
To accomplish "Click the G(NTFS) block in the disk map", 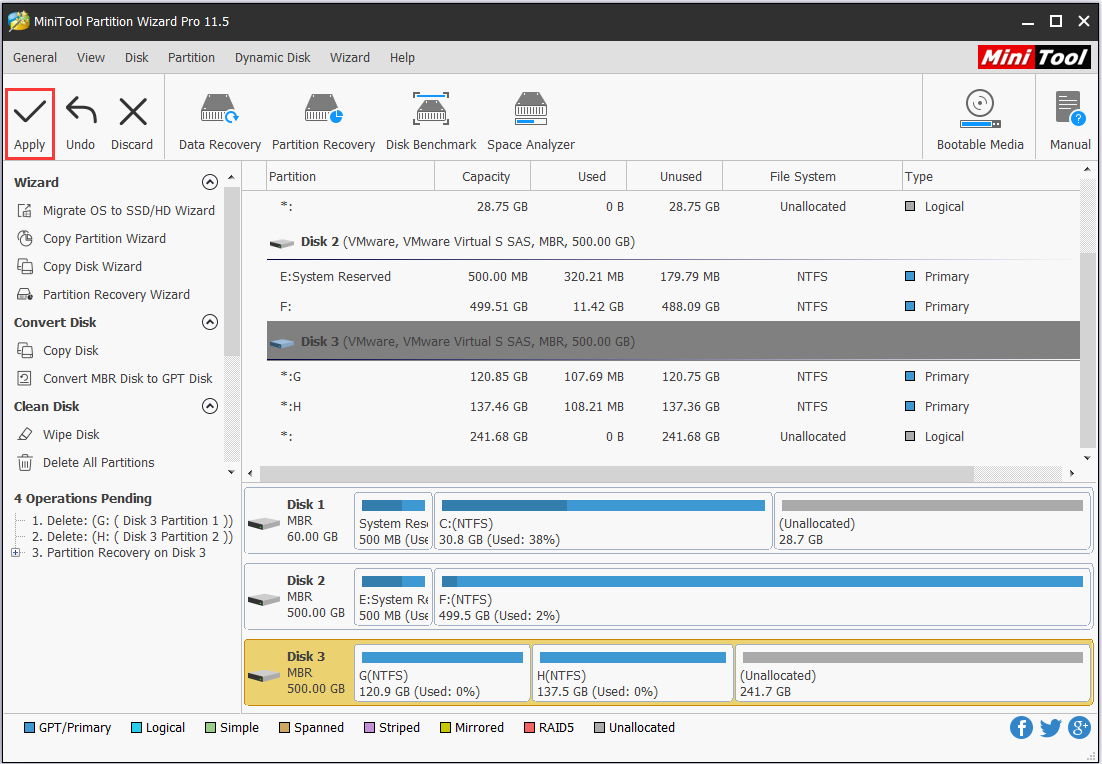I will pos(442,674).
